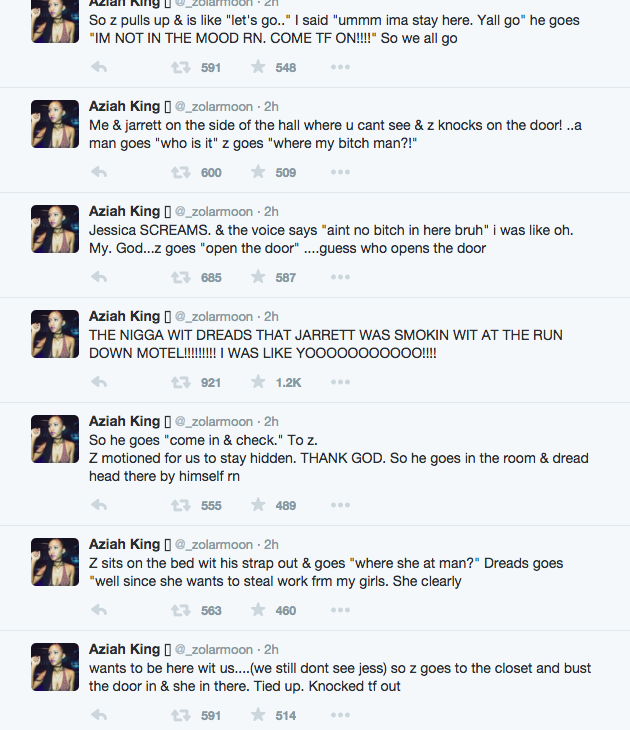
Task: Reply to the "Z sits on the bed" tweet
Action: pos(99,611)
